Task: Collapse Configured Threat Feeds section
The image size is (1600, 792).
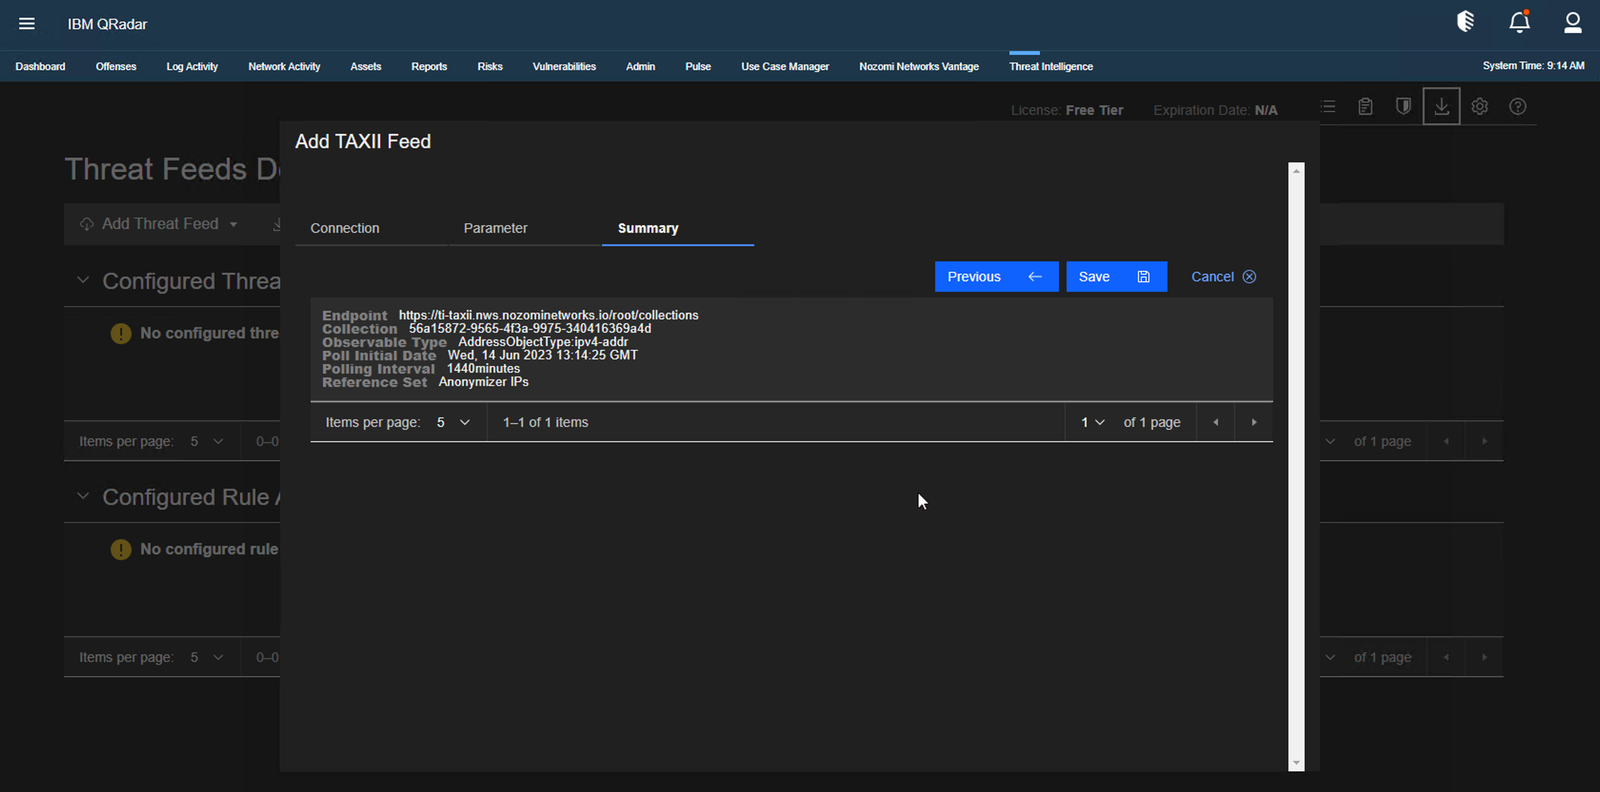Action: click(83, 280)
